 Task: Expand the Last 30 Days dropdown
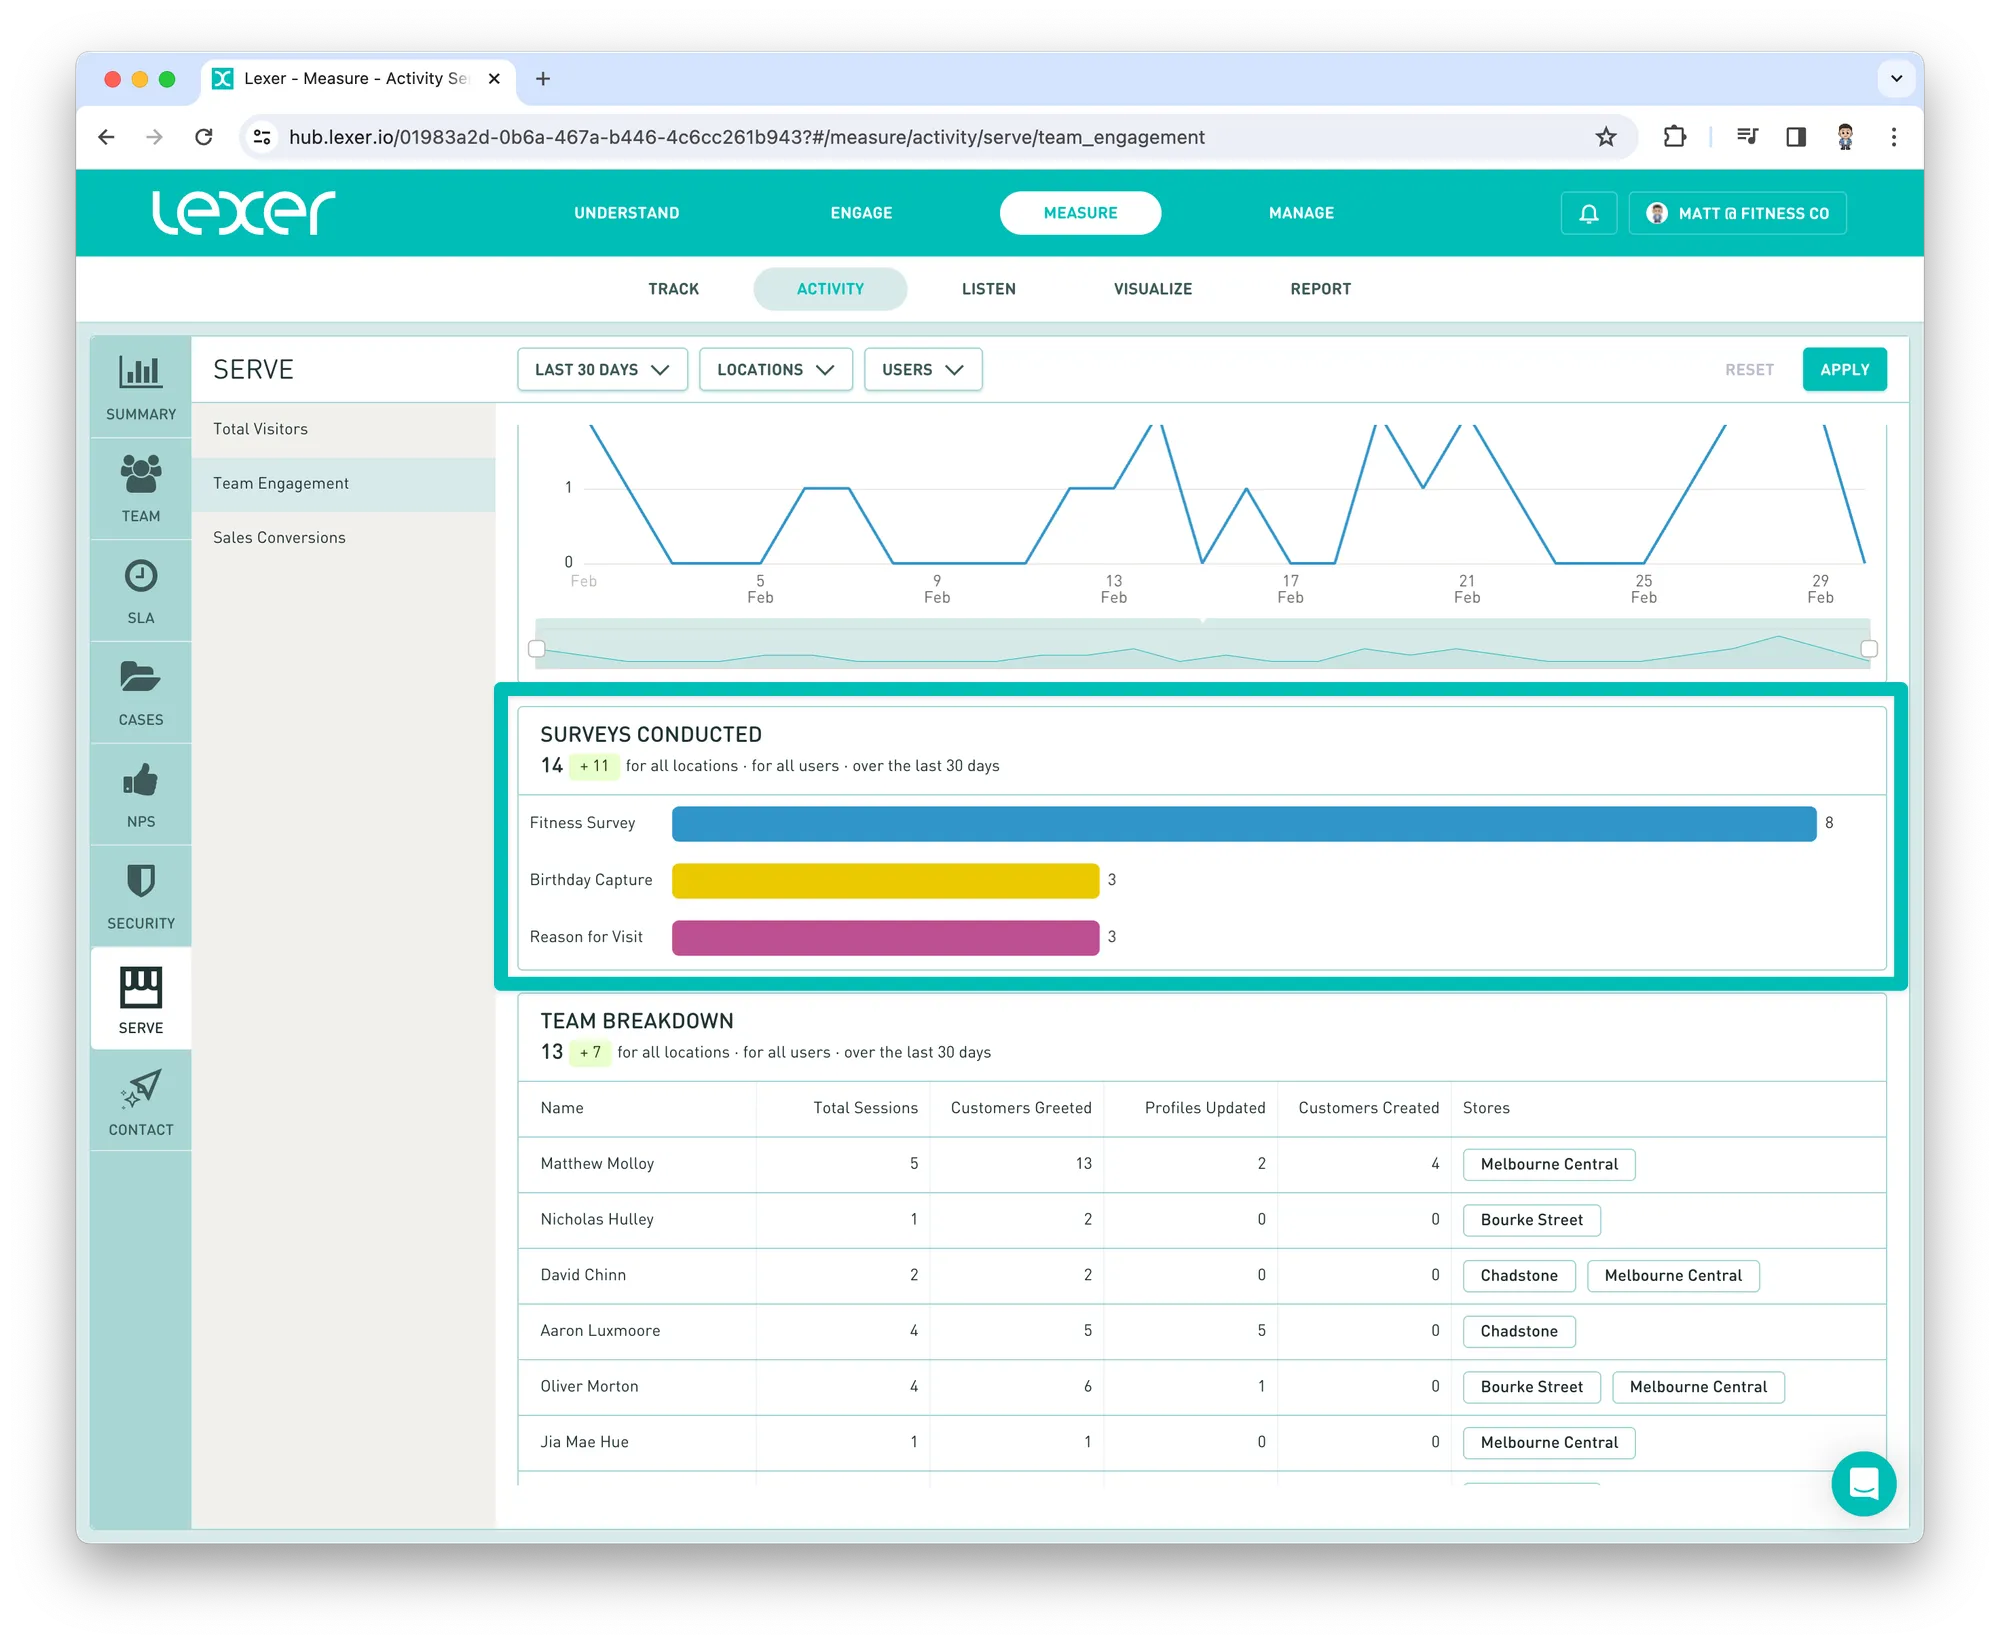point(602,370)
